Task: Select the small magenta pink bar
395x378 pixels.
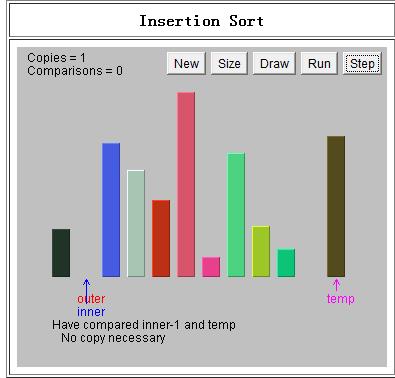Action: pos(211,267)
